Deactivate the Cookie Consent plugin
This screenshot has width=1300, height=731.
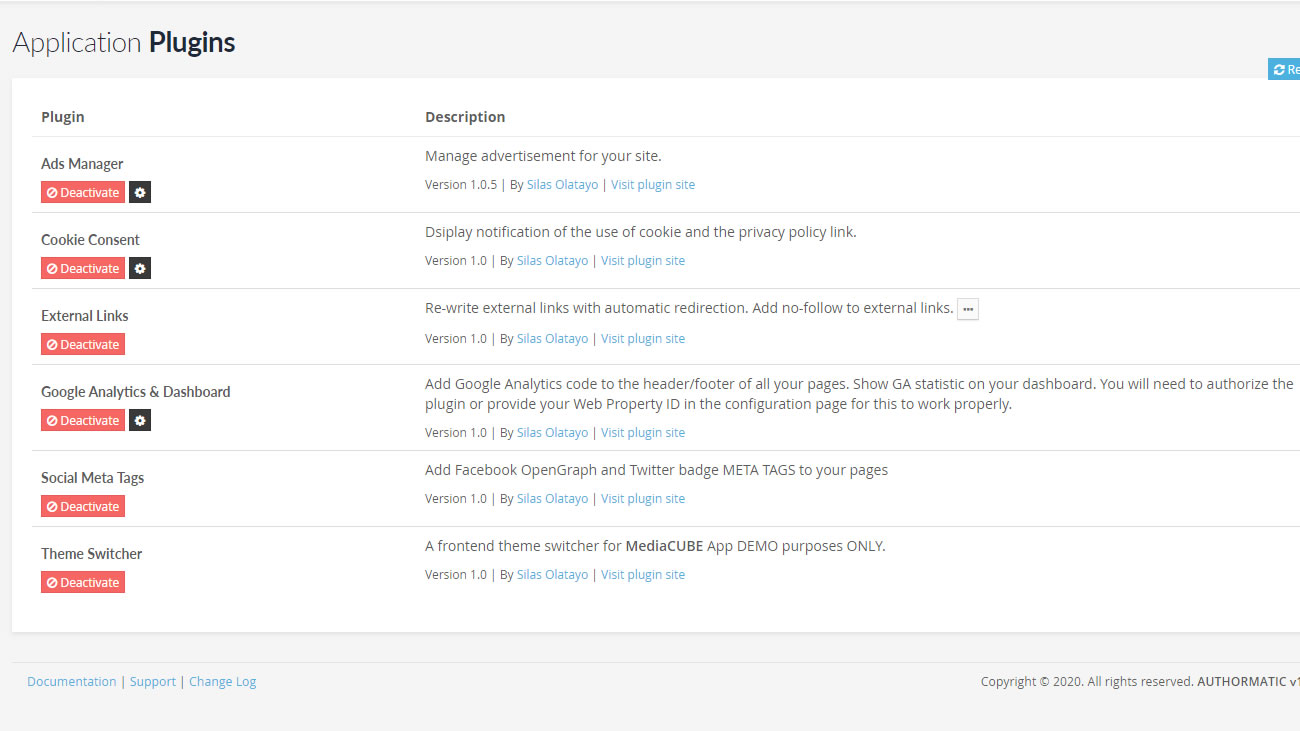(x=83, y=269)
